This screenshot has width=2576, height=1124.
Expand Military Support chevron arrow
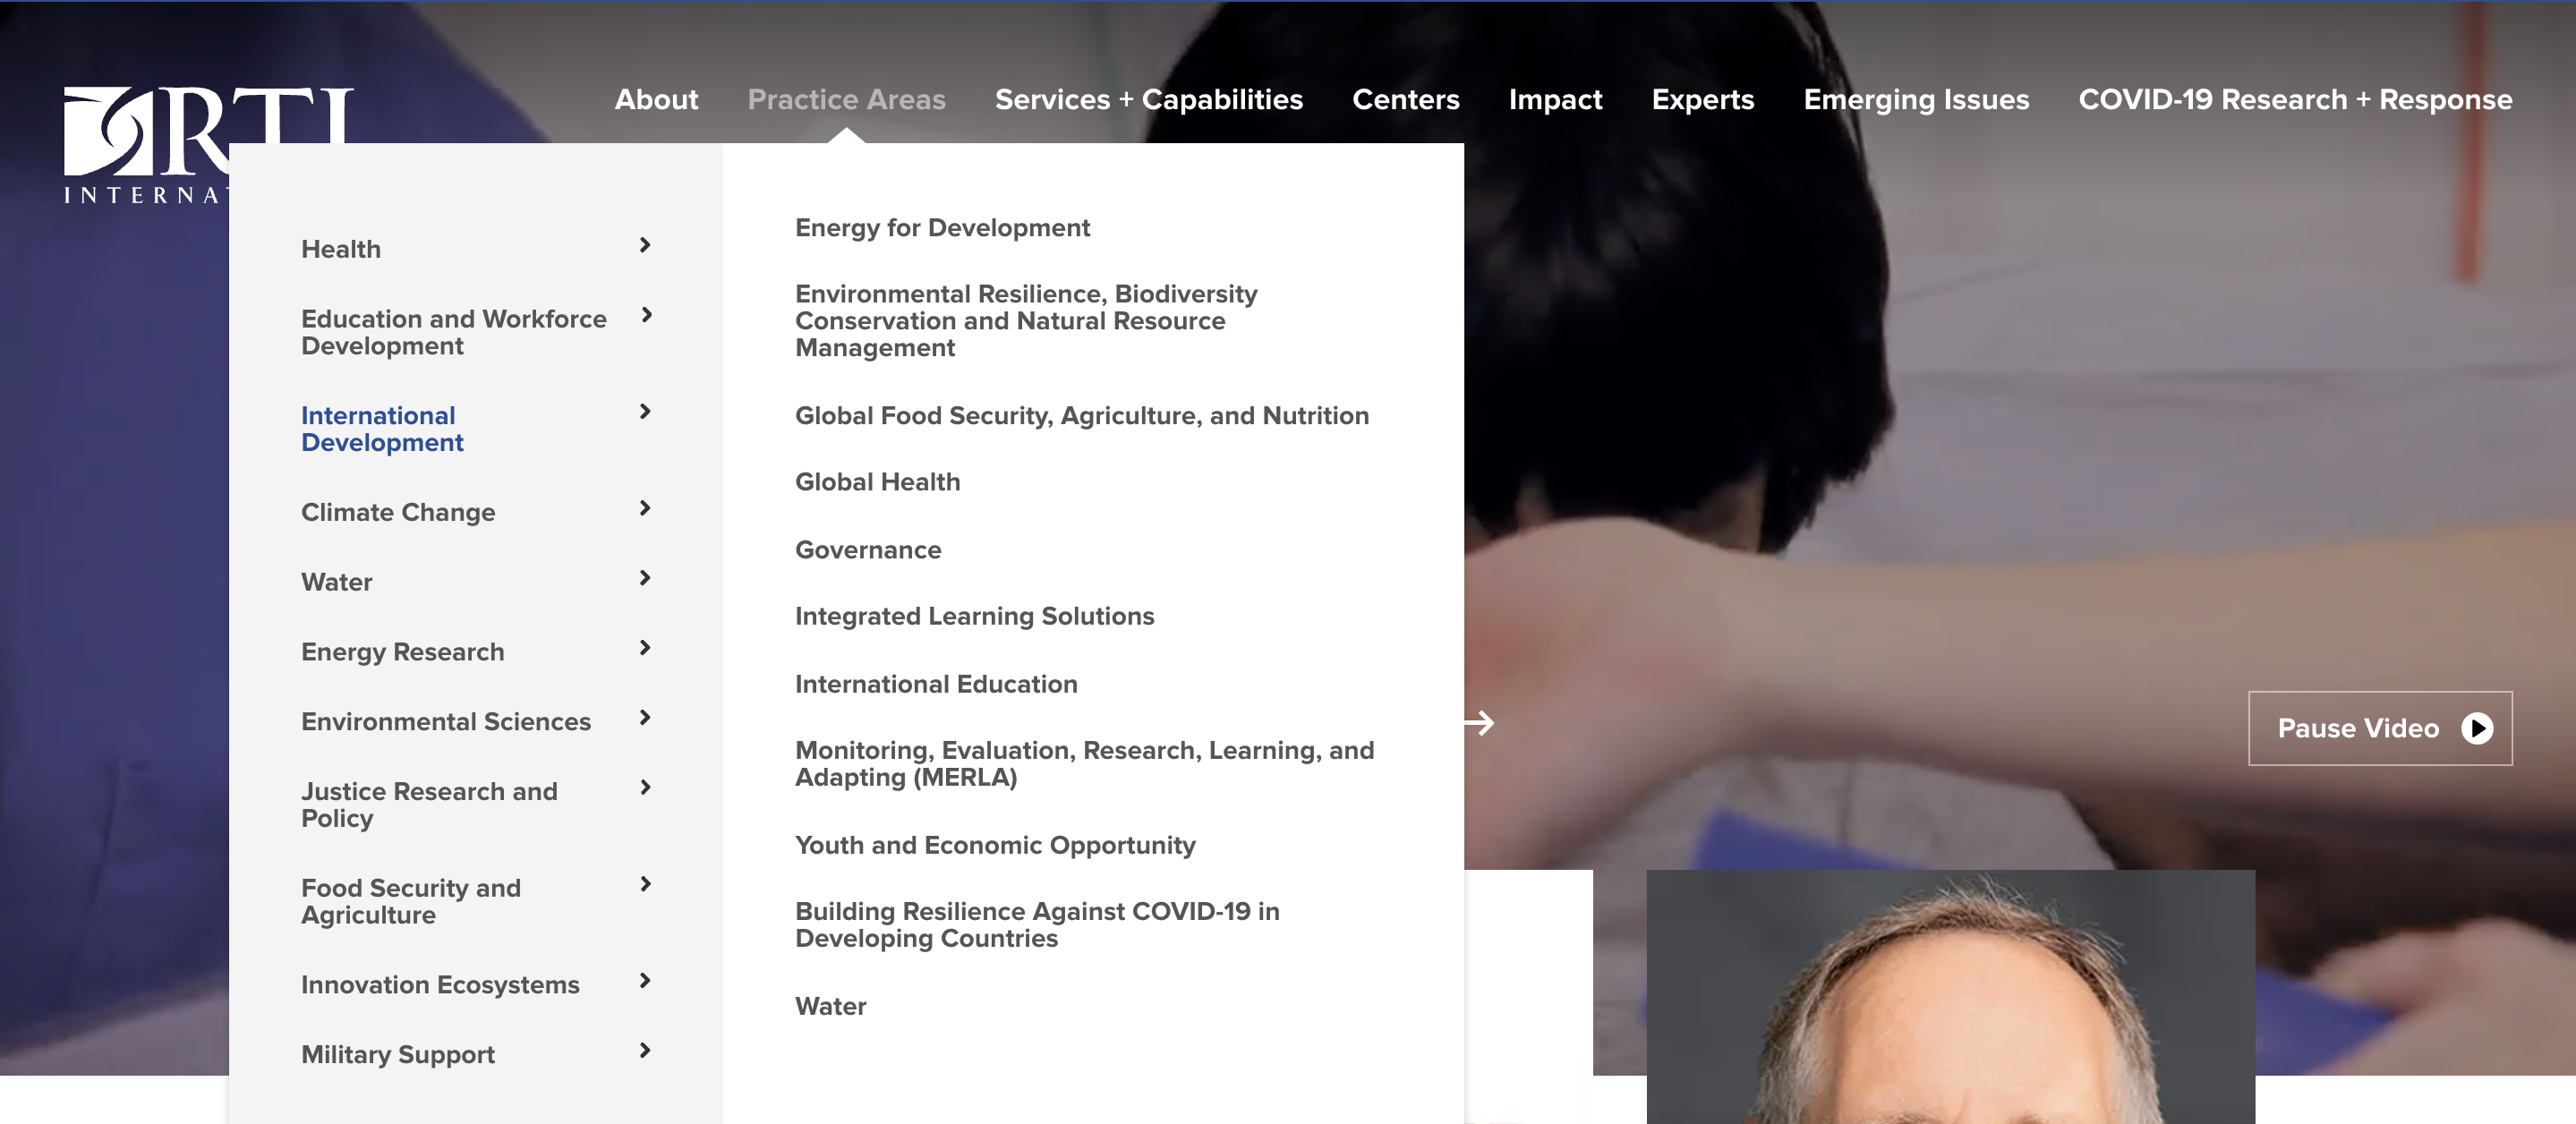(645, 1050)
